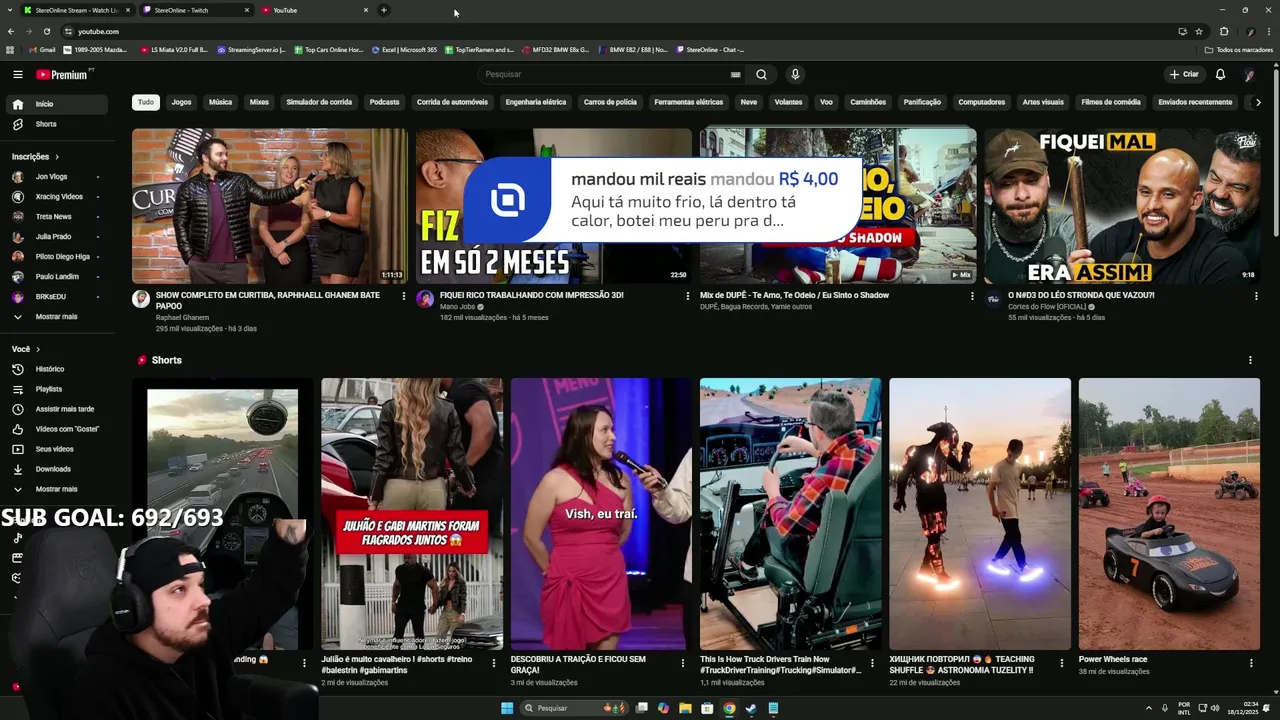The height and width of the screenshot is (720, 1280).
Task: Go to Início in the sidebar
Action: pyautogui.click(x=57, y=104)
